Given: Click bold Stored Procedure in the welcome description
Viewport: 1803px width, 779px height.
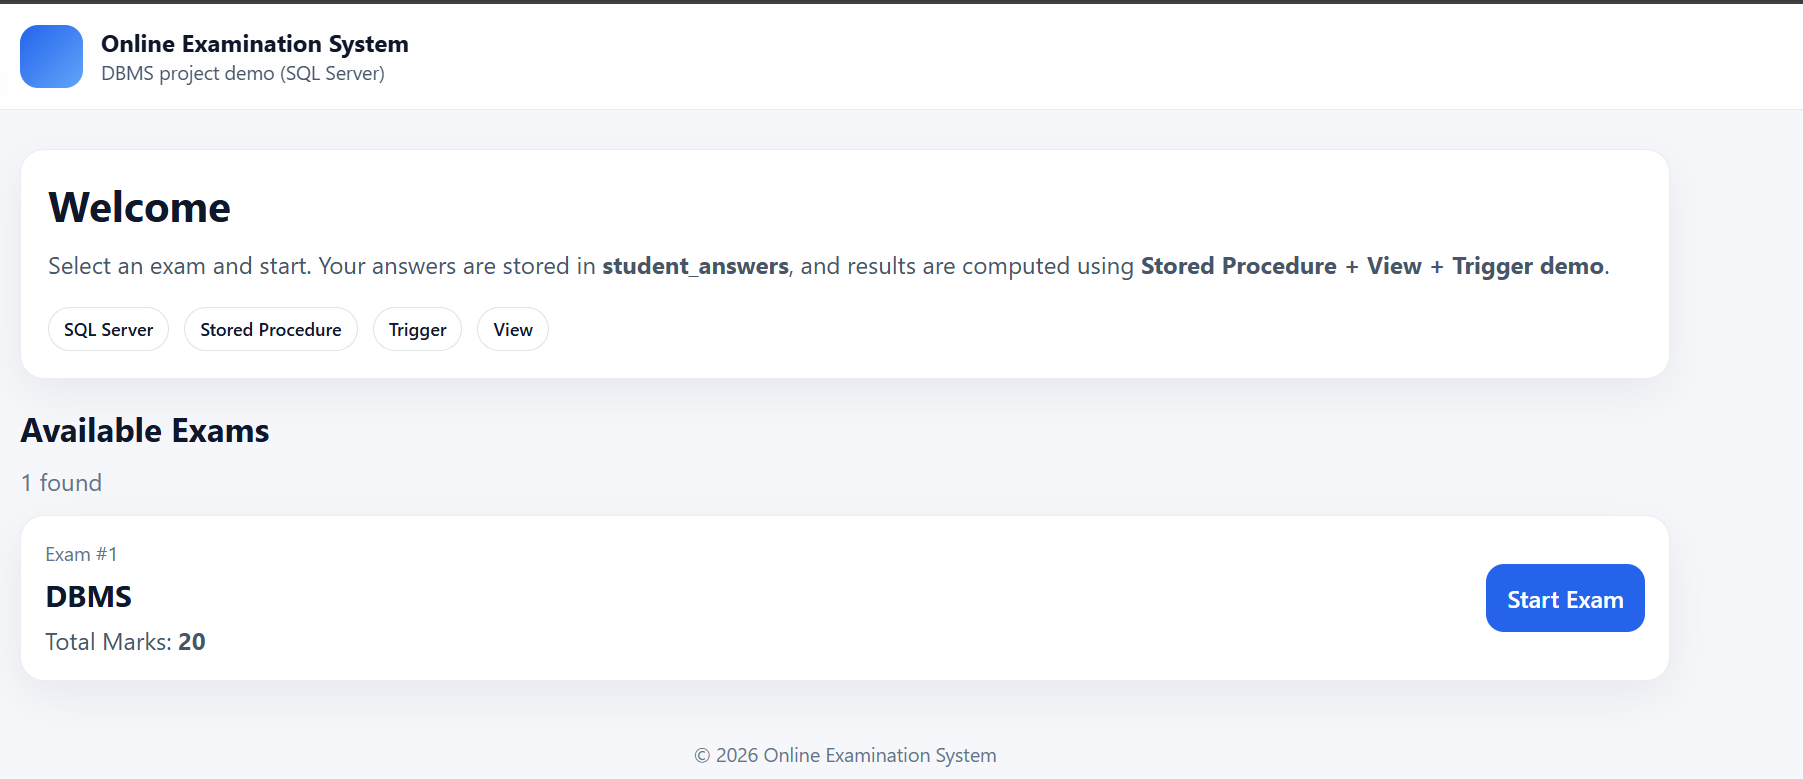Looking at the screenshot, I should click(x=1238, y=267).
